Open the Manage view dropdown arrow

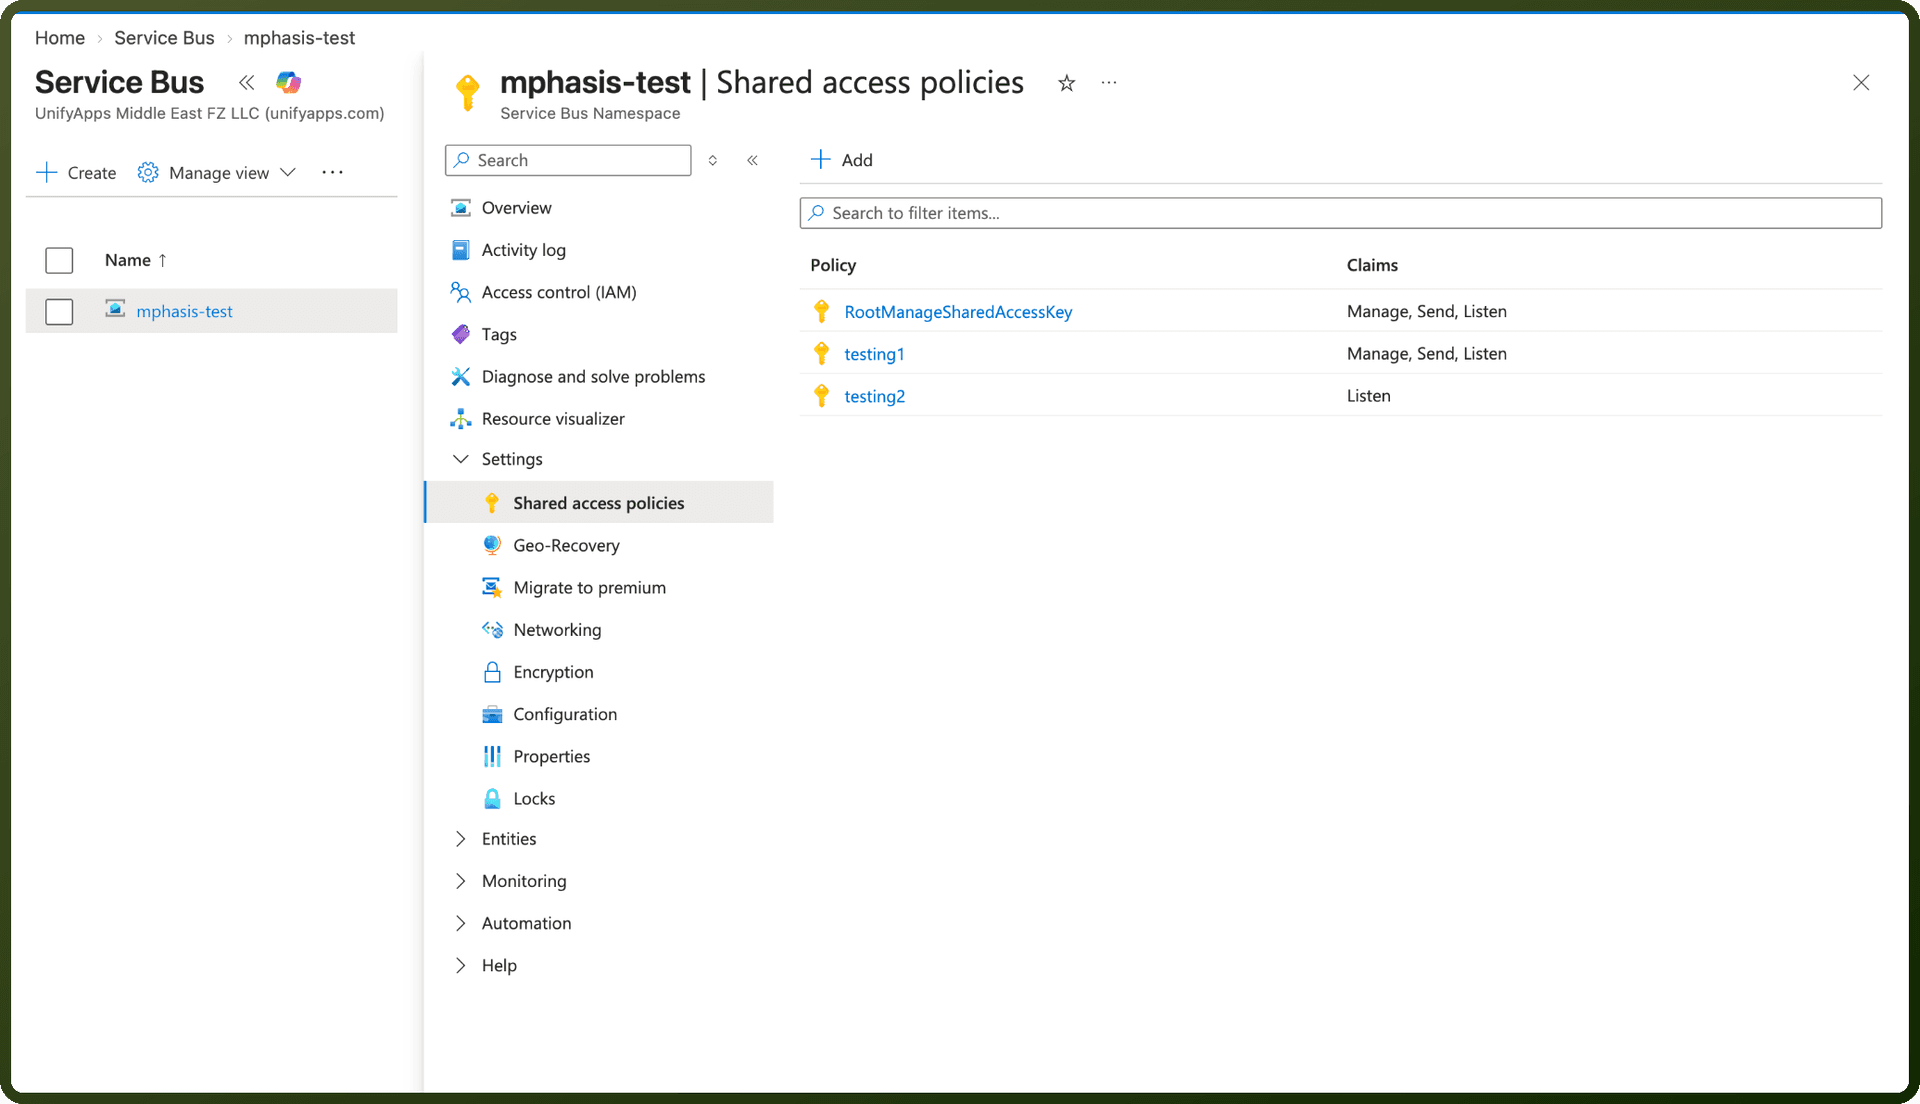(288, 173)
